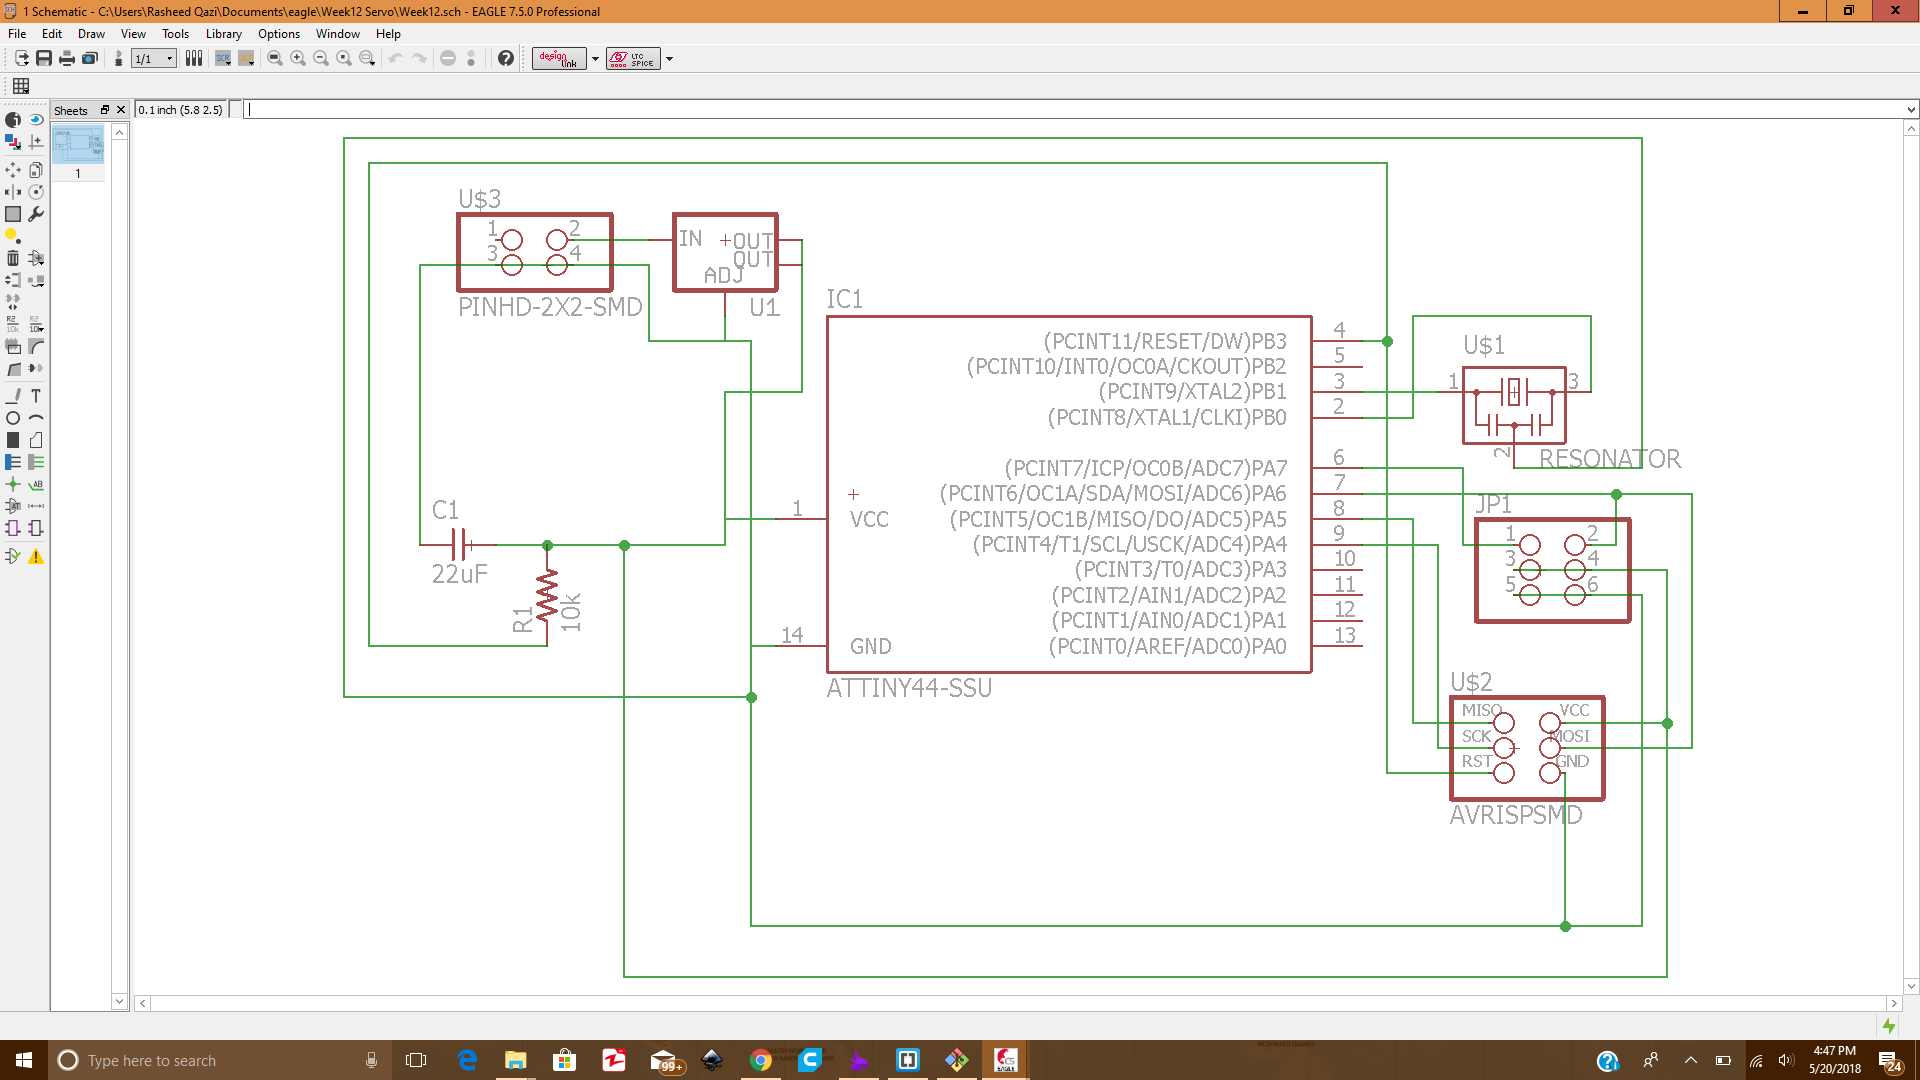Expand the designlink dropdown arrow
The image size is (1920, 1080).
[595, 59]
